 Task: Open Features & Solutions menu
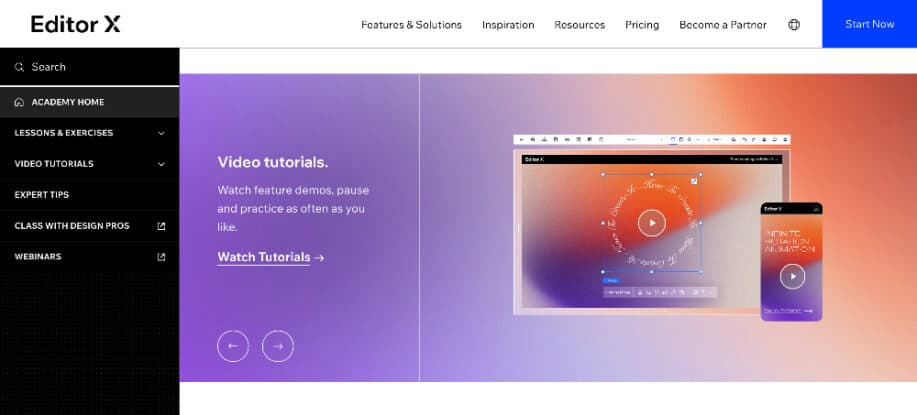click(411, 25)
